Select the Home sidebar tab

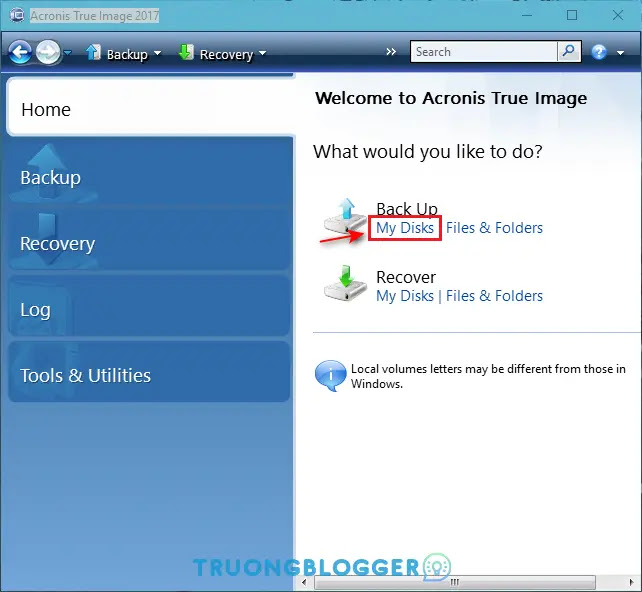[150, 106]
